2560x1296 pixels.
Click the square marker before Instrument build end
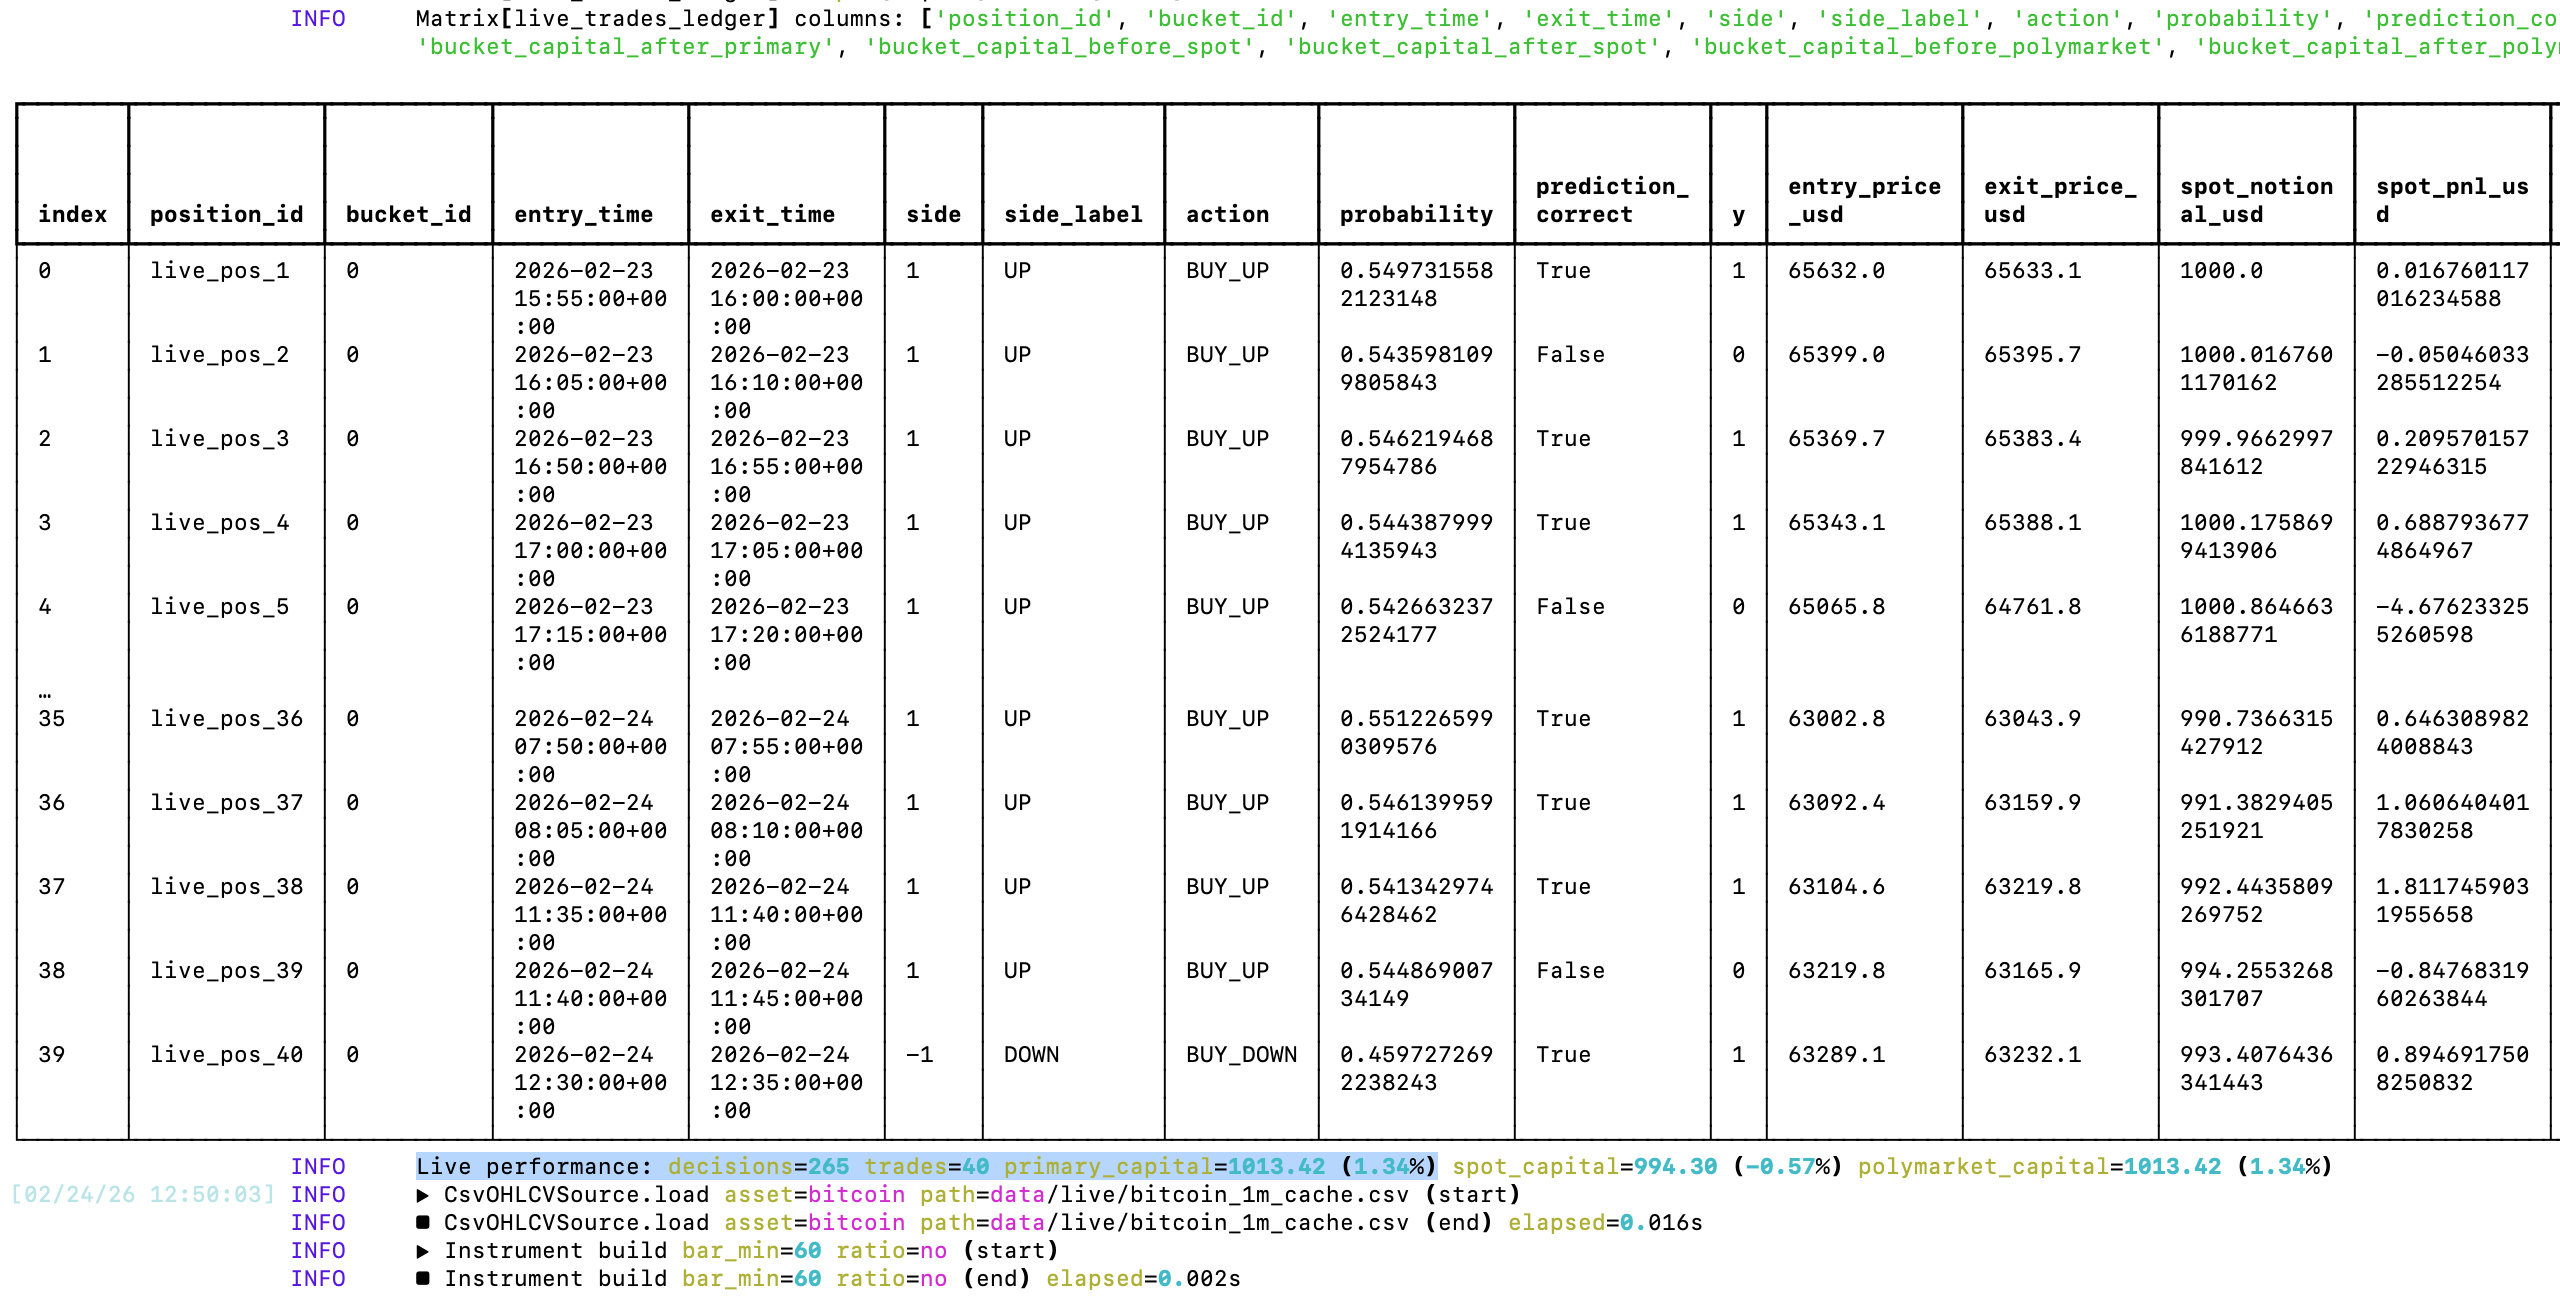423,1278
